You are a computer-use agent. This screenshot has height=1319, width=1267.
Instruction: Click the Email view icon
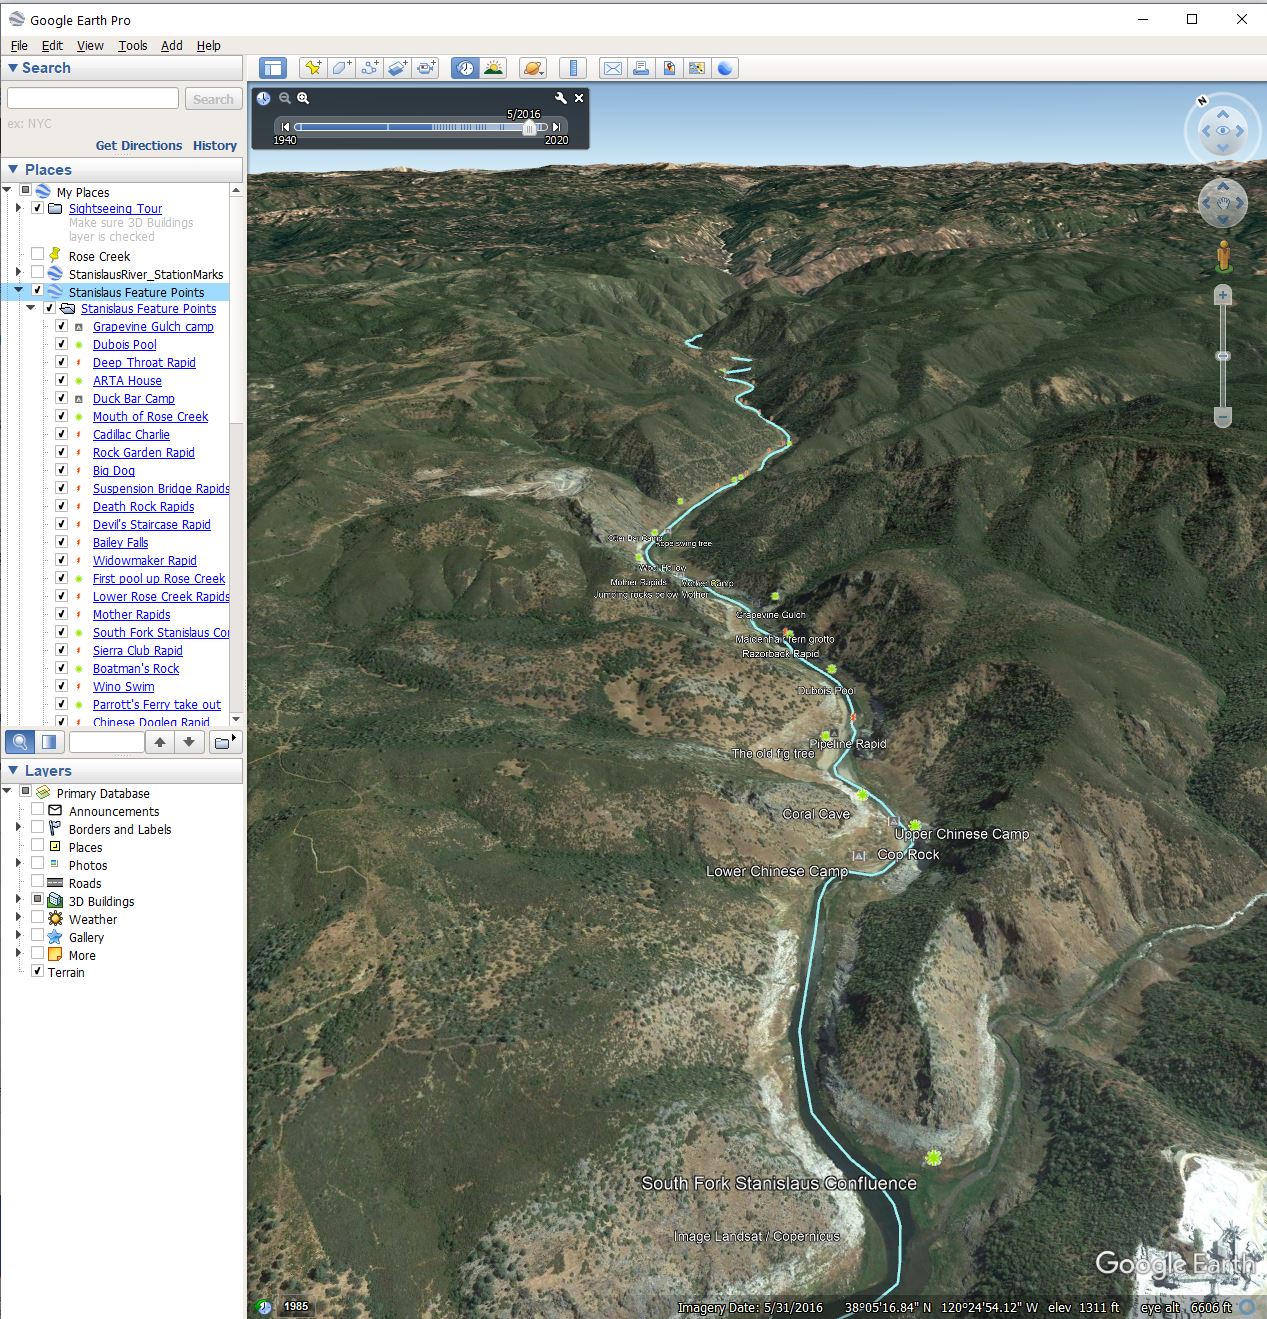coord(612,68)
